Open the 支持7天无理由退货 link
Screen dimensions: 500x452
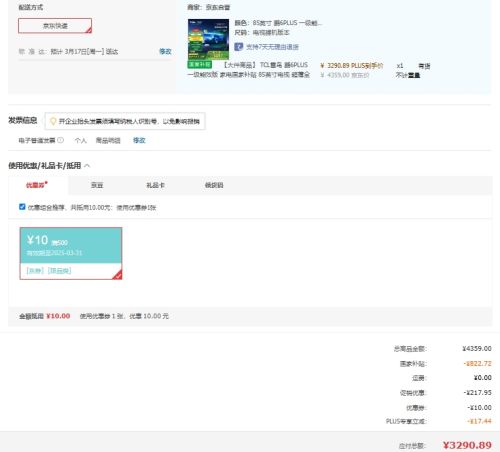click(x=272, y=47)
